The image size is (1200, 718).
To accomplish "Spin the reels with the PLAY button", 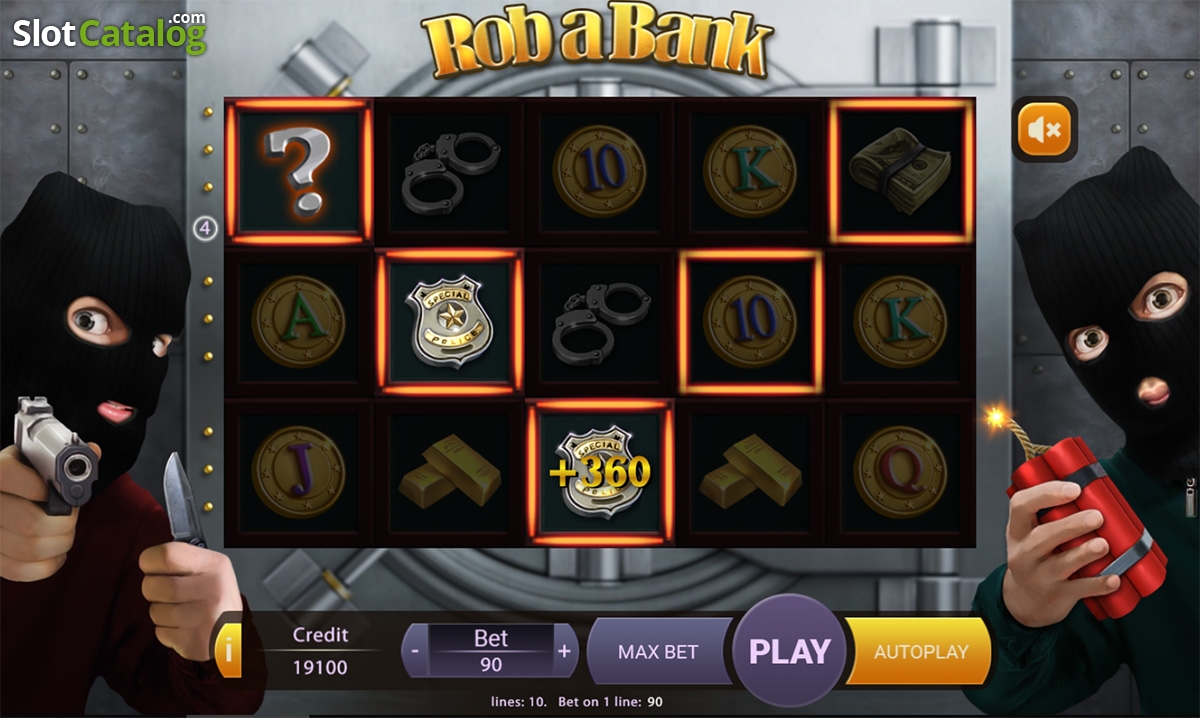I will point(790,651).
